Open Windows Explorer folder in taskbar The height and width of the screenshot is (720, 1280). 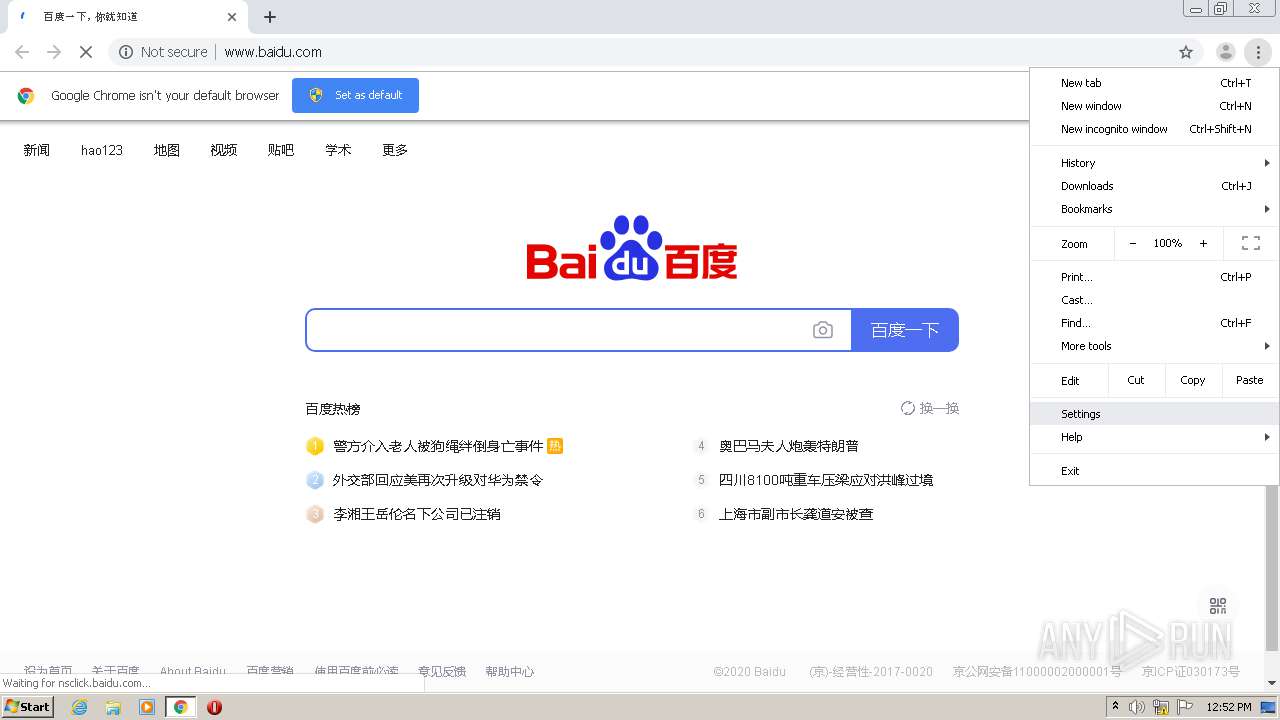coord(113,707)
